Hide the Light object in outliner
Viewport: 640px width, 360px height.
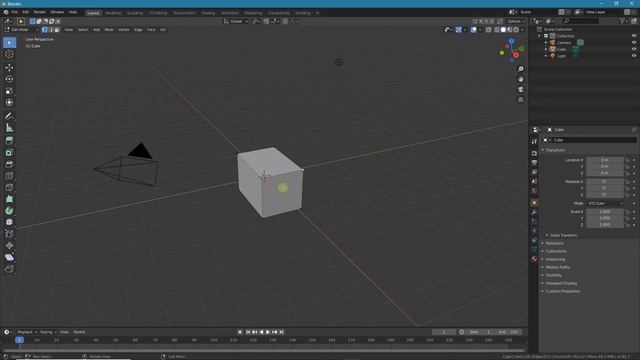[634, 56]
